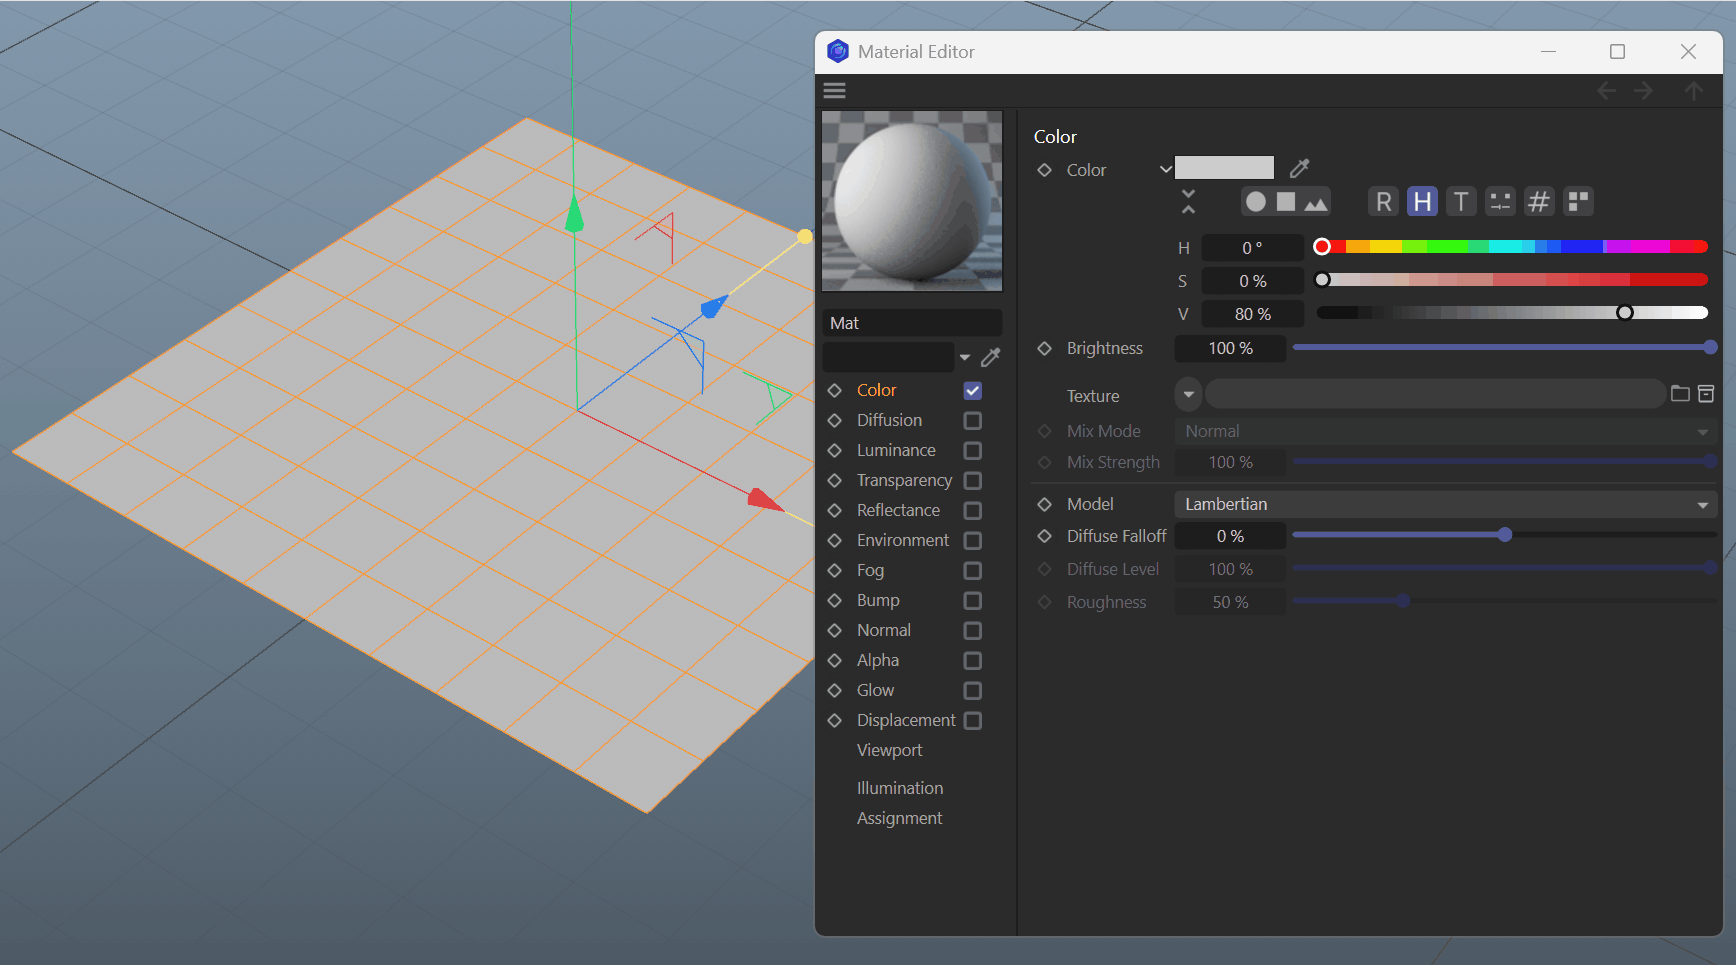Screen dimensions: 1736x965
Task: Click the color eyedropper next to Color swatch
Action: [x=1299, y=168]
